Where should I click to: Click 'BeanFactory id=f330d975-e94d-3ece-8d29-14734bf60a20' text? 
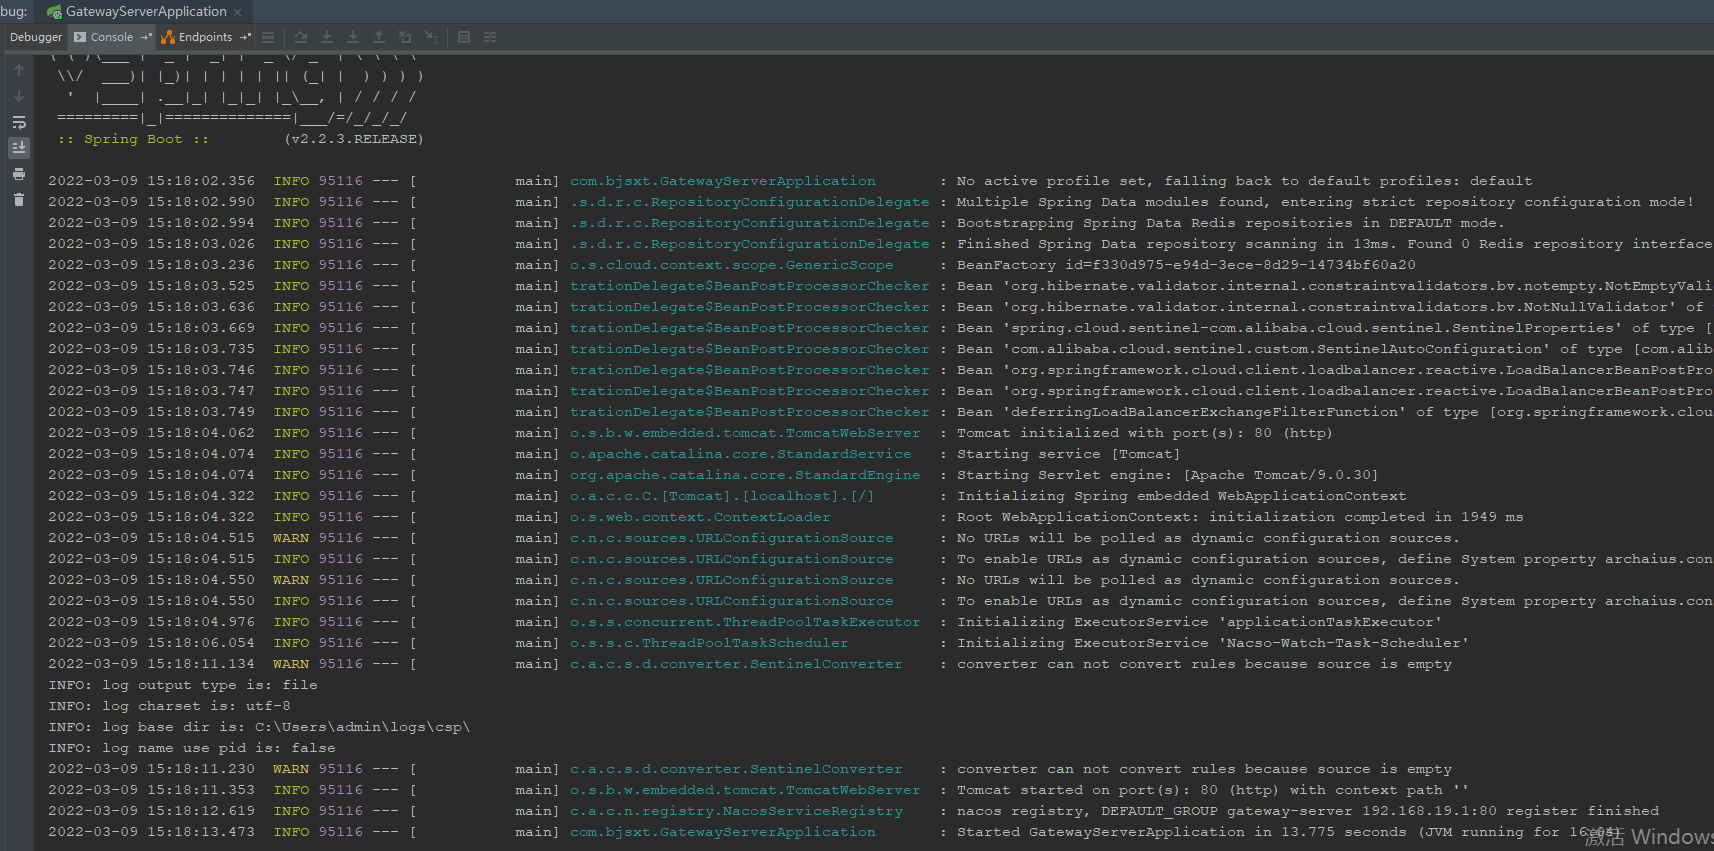(1186, 265)
